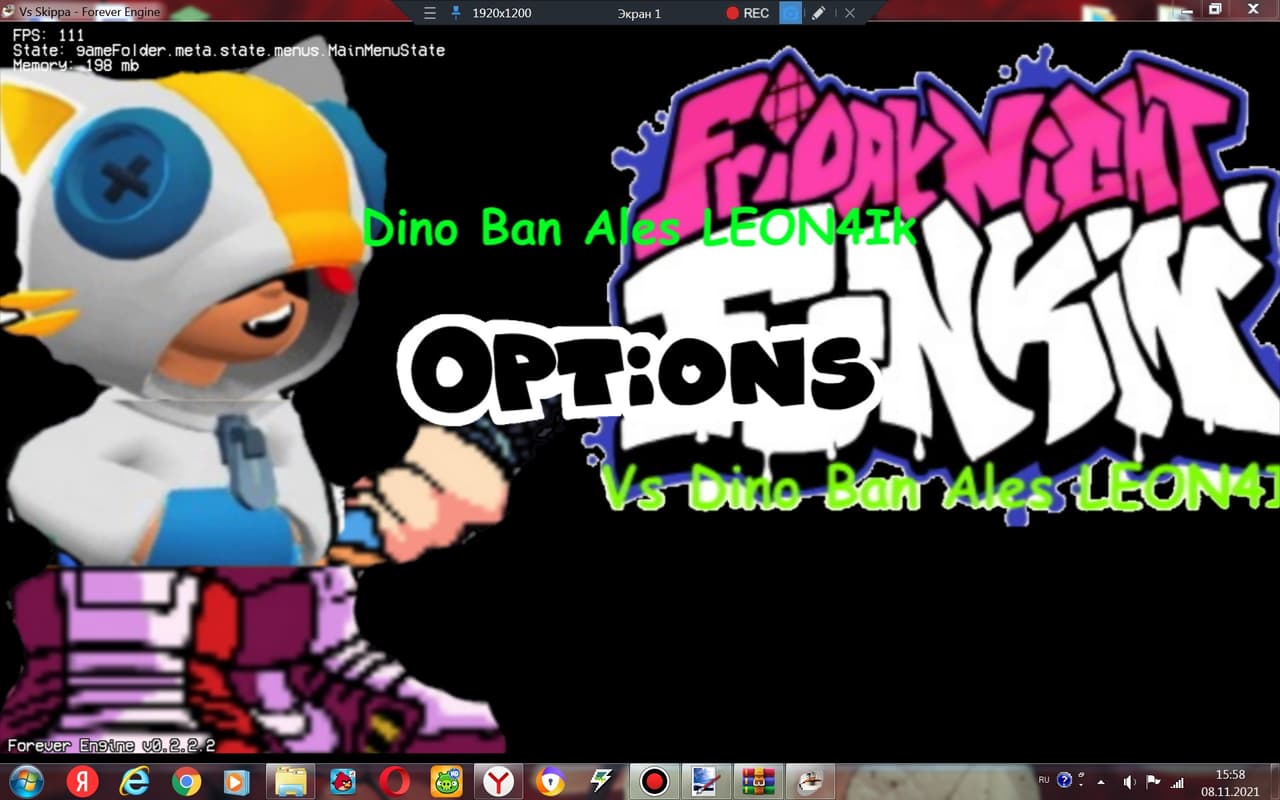Open the Opera browser icon
Screen dimensions: 1280x800
click(394, 781)
